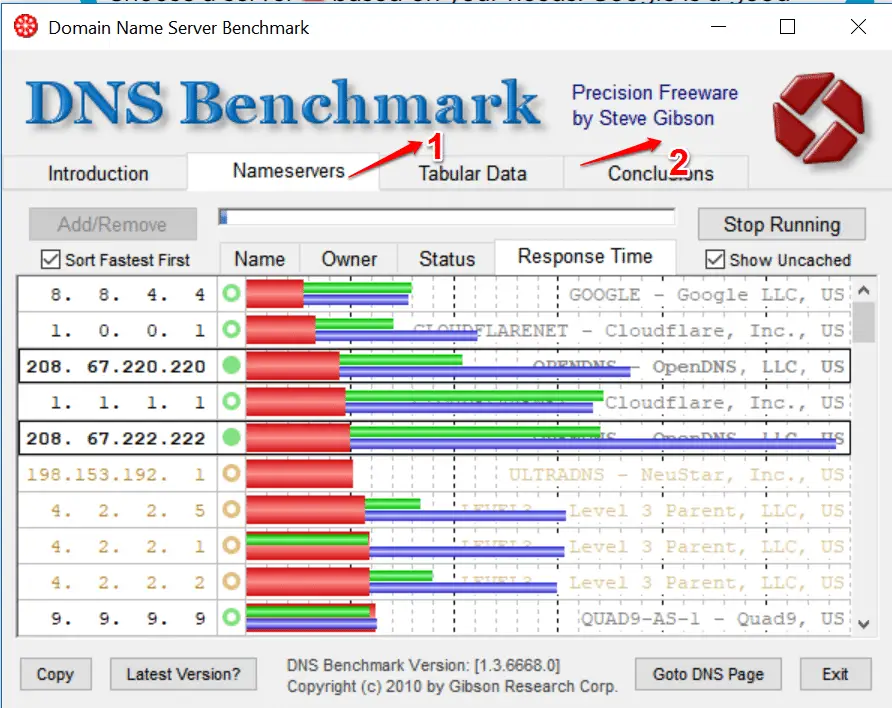Viewport: 892px width, 708px height.
Task: Minimize the Domain Name Server Benchmark window
Action: 718,27
